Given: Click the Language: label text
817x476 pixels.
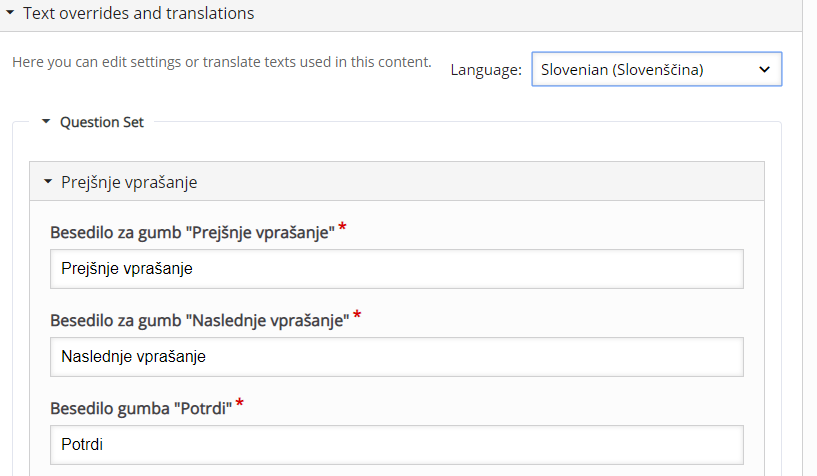Looking at the screenshot, I should pos(486,70).
